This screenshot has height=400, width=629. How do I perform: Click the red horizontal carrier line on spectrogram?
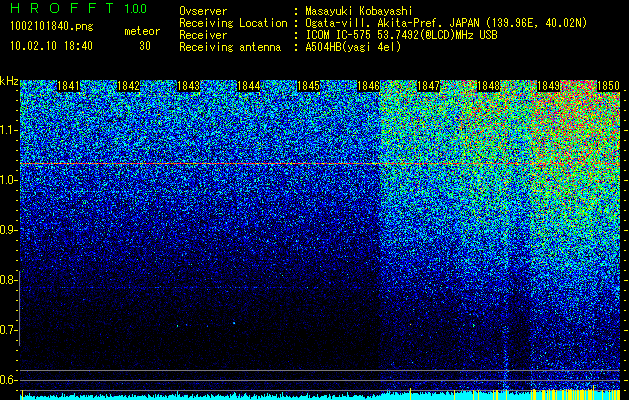[320, 164]
